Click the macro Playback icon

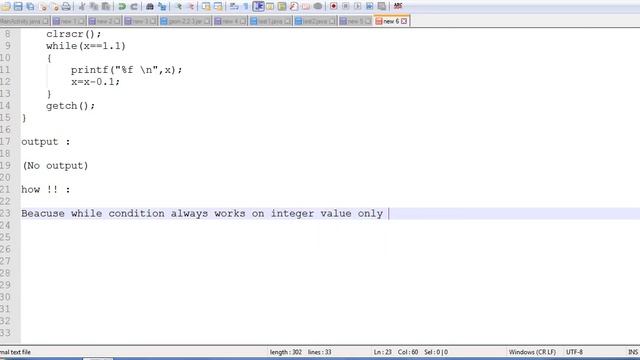coord(358,7)
